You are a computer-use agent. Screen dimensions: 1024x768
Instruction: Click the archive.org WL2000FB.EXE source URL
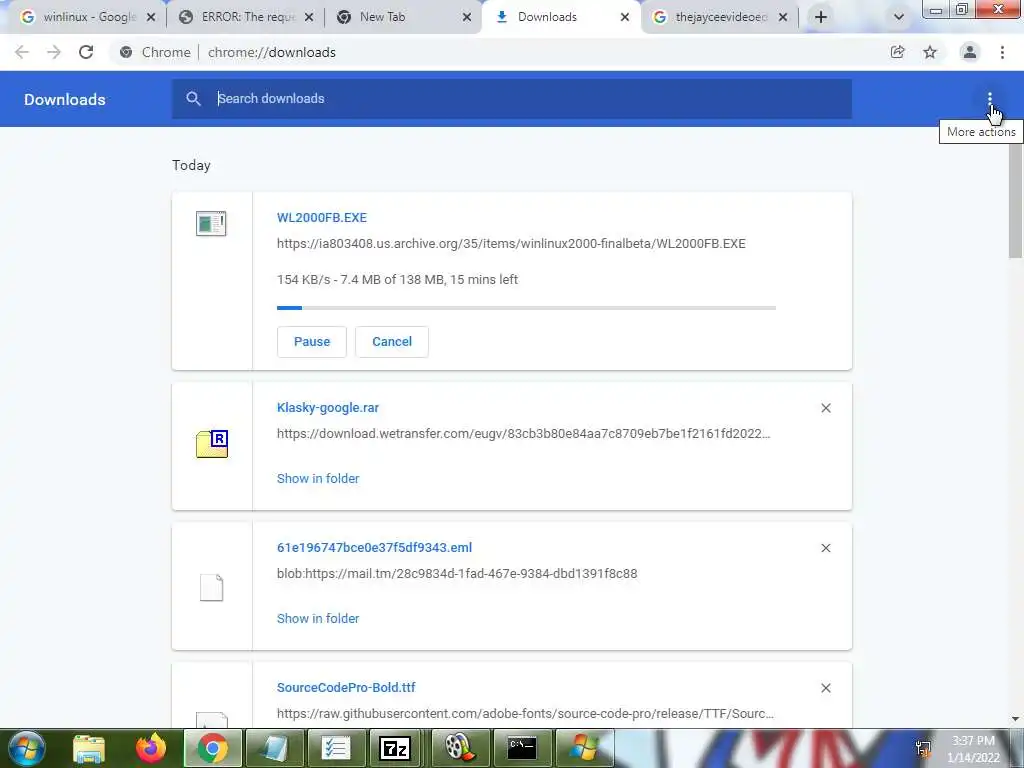click(x=511, y=244)
